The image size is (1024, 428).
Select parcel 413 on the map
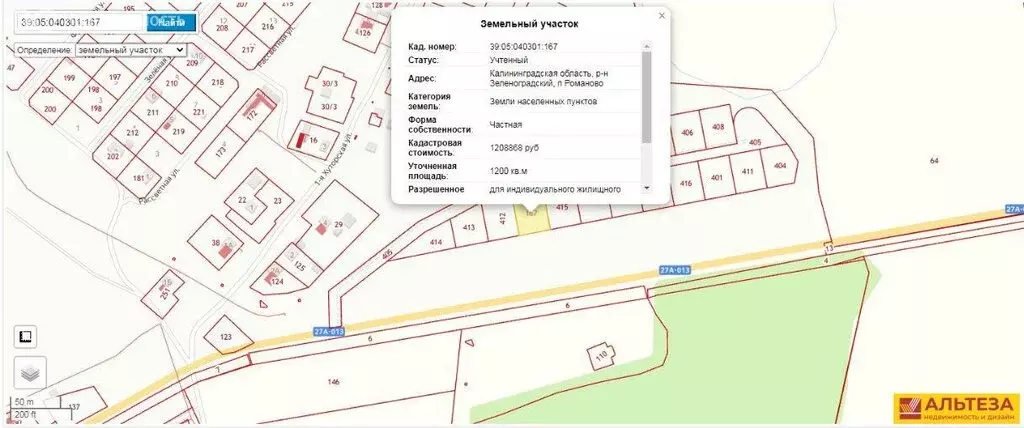(x=468, y=227)
